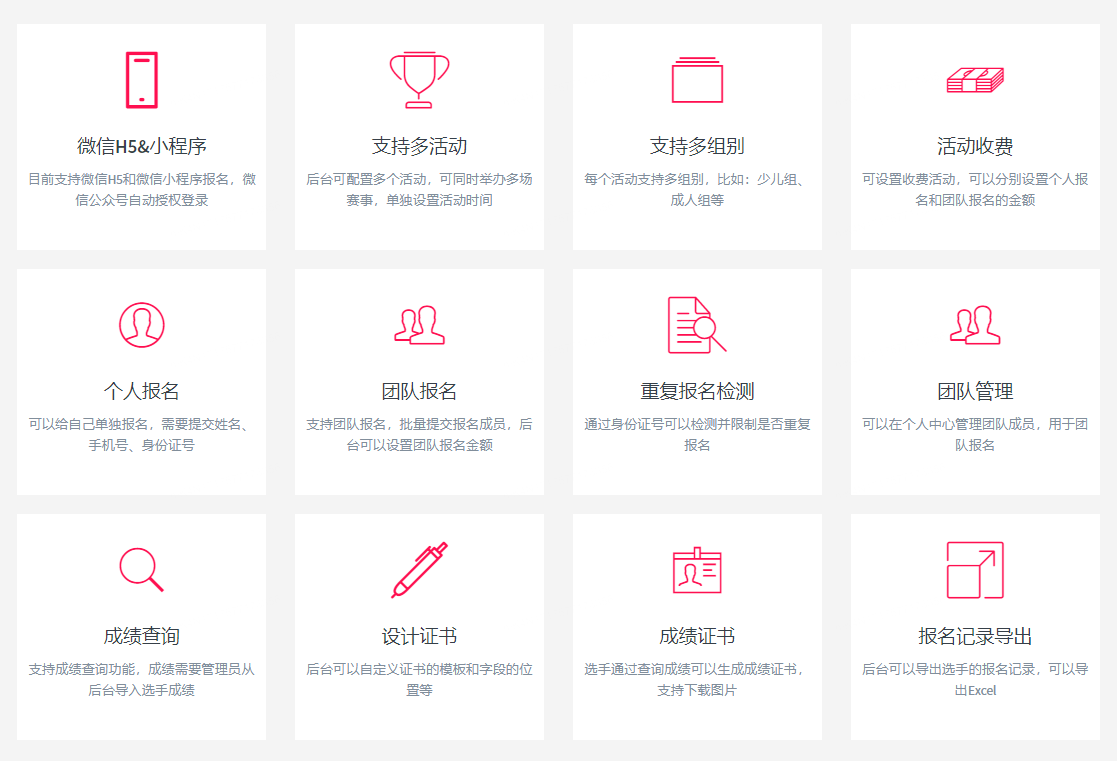Click the 报名记录导出 title
Viewport: 1117px width, 761px height.
pyautogui.click(x=975, y=636)
